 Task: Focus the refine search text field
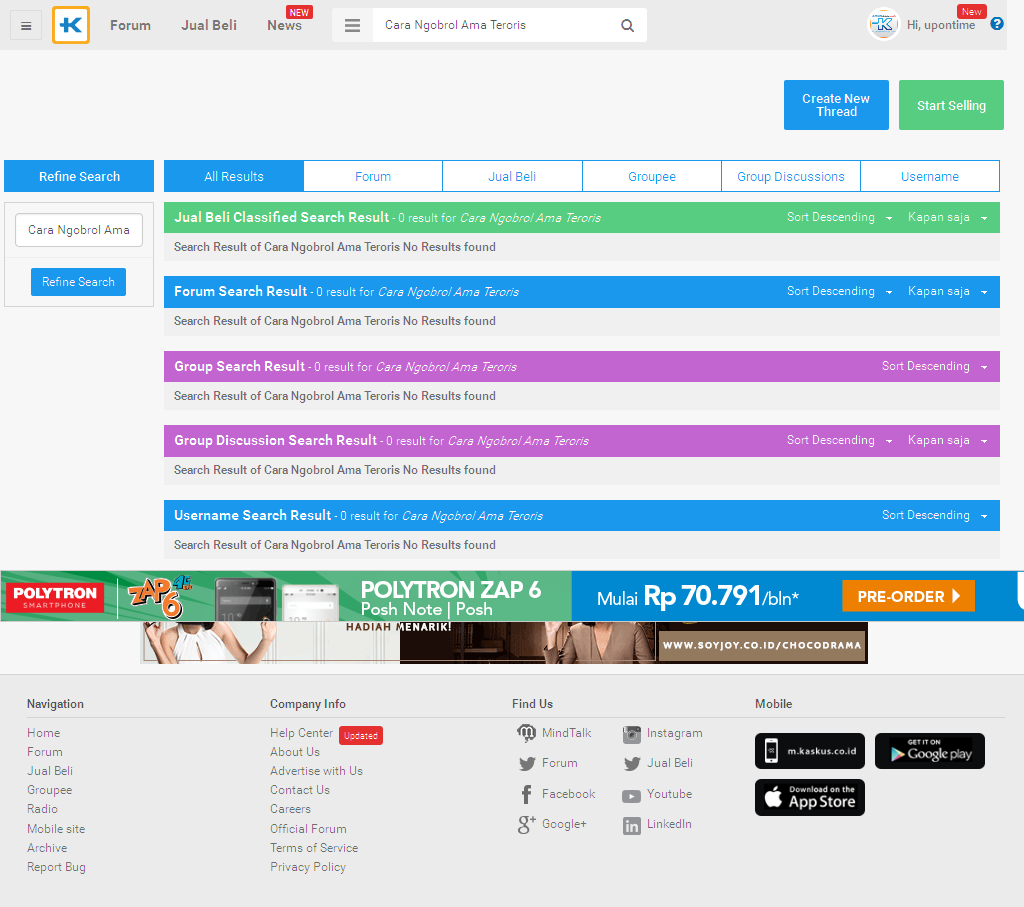[x=79, y=230]
